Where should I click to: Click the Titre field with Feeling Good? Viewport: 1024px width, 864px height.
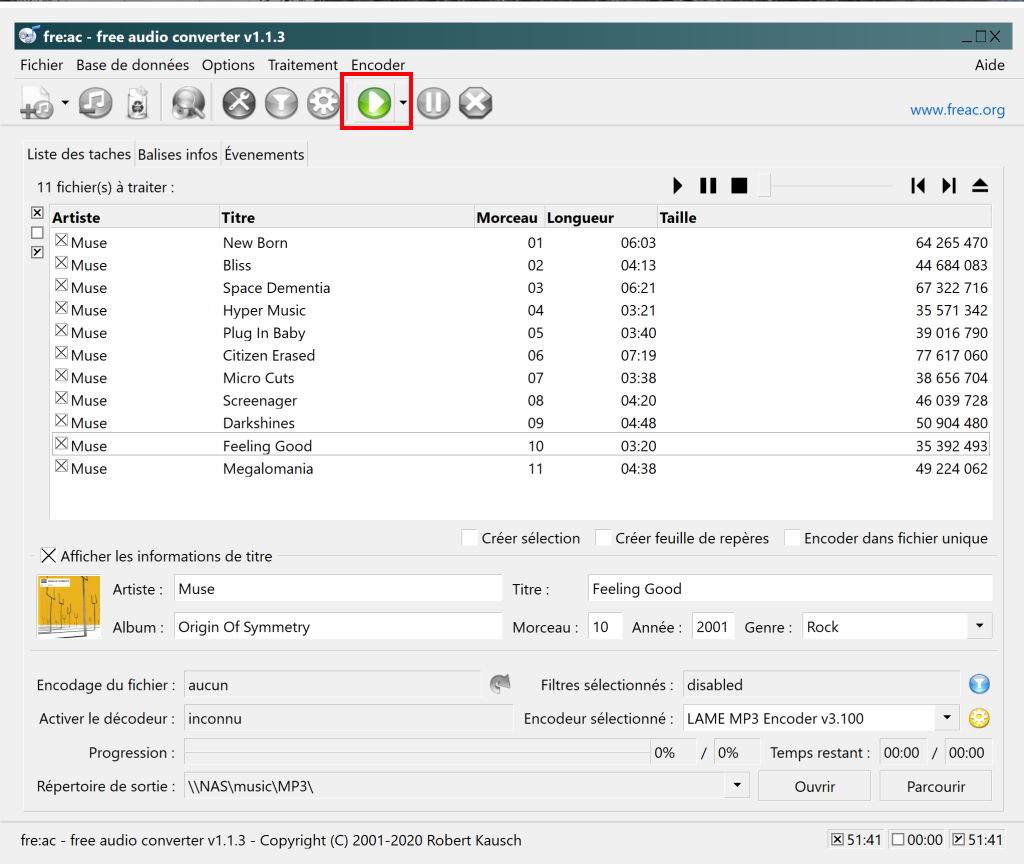pos(790,588)
